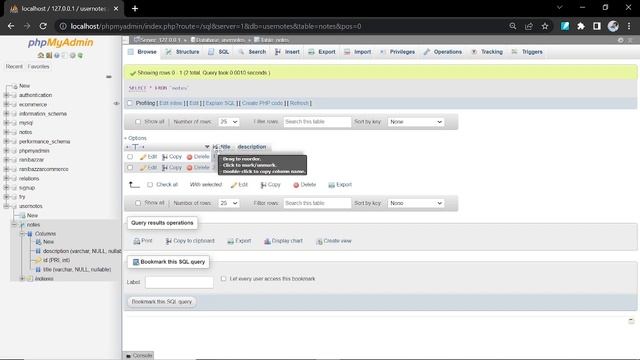This screenshot has width=640, height=360.
Task: Collapse the navigation panel tree icon
Action: point(109,77)
